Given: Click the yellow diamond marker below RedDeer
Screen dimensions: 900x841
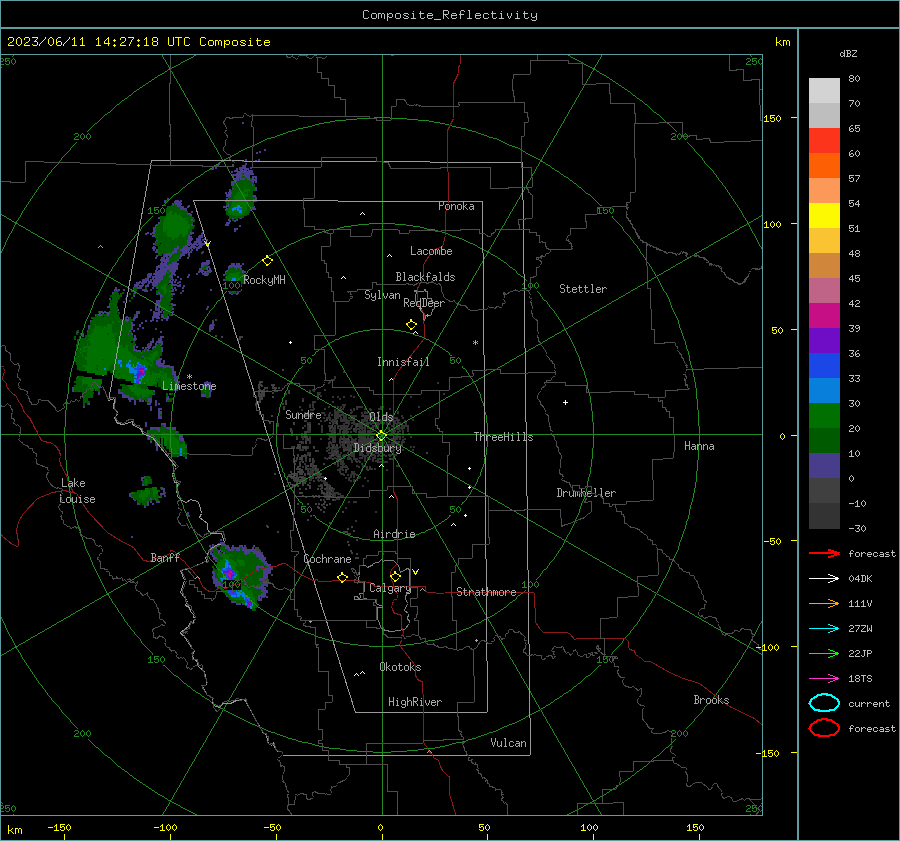Looking at the screenshot, I should [x=412, y=325].
